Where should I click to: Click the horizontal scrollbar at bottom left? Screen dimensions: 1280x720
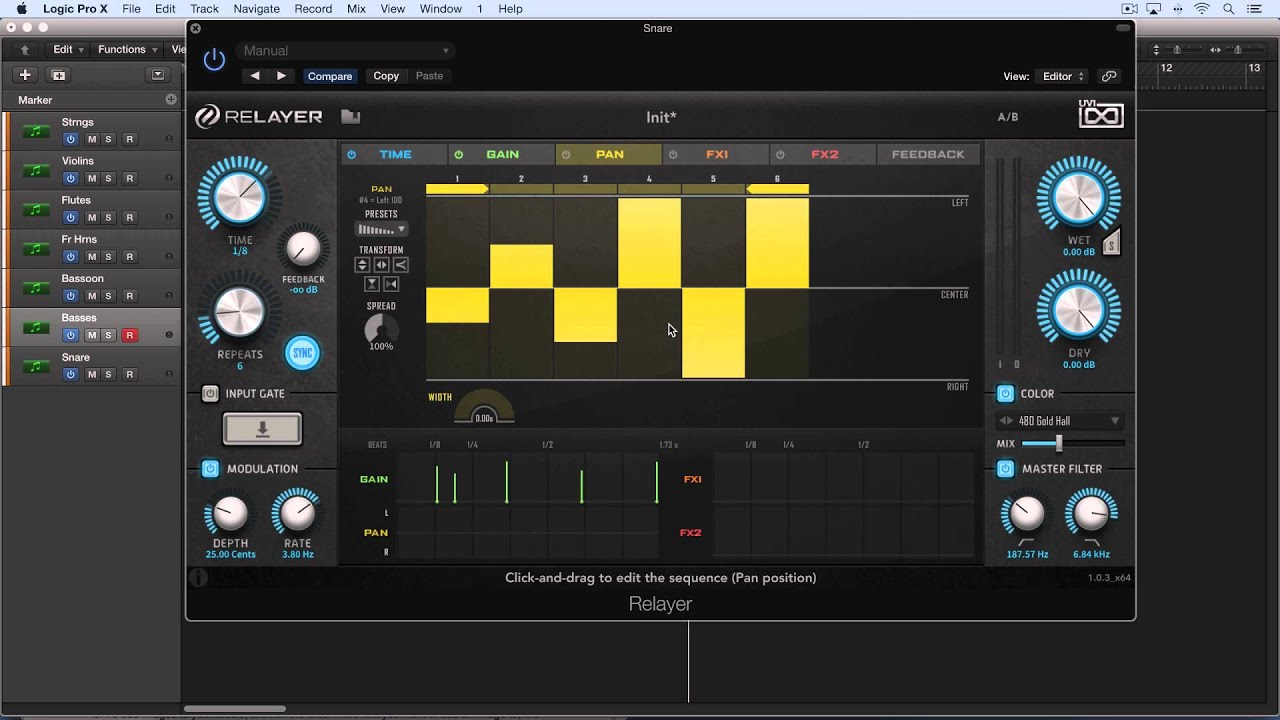point(235,710)
